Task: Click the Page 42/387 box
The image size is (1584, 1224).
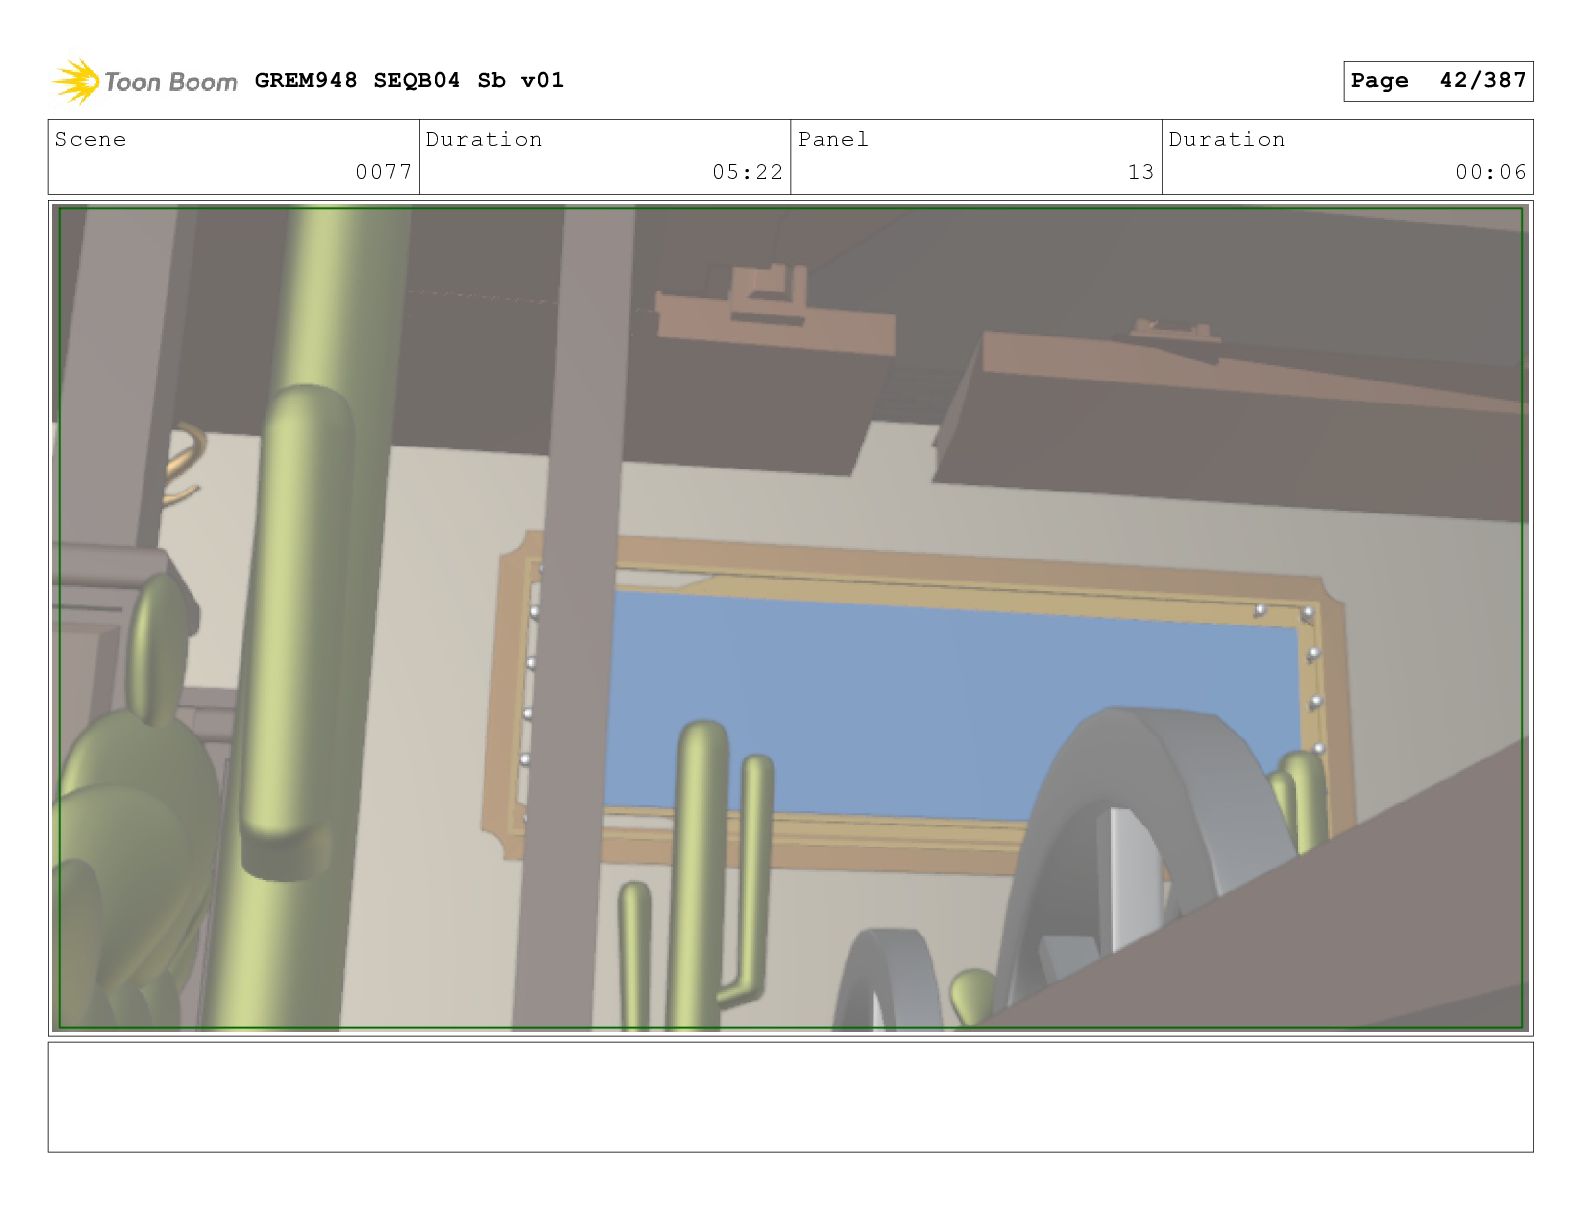Action: [1438, 81]
